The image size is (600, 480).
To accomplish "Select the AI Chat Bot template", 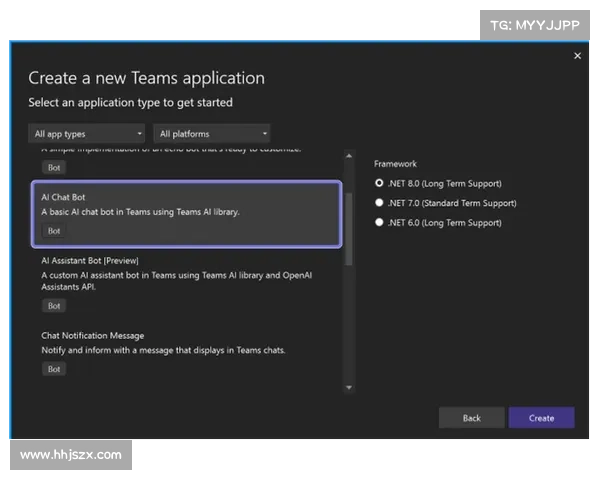I will [187, 214].
